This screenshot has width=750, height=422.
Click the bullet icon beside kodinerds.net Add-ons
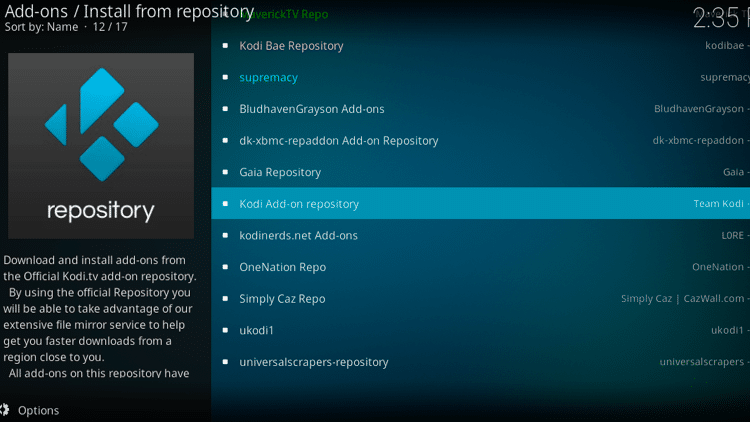pos(225,235)
